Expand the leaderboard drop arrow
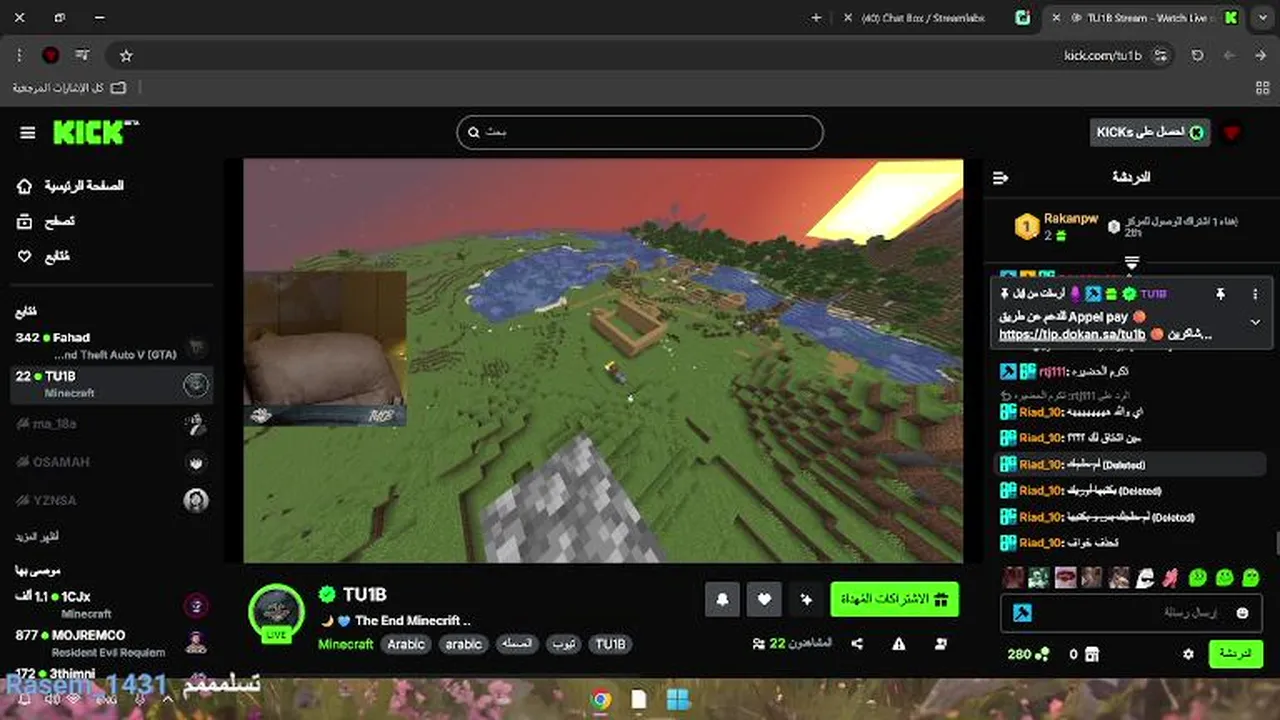This screenshot has width=1280, height=720. 1131,262
